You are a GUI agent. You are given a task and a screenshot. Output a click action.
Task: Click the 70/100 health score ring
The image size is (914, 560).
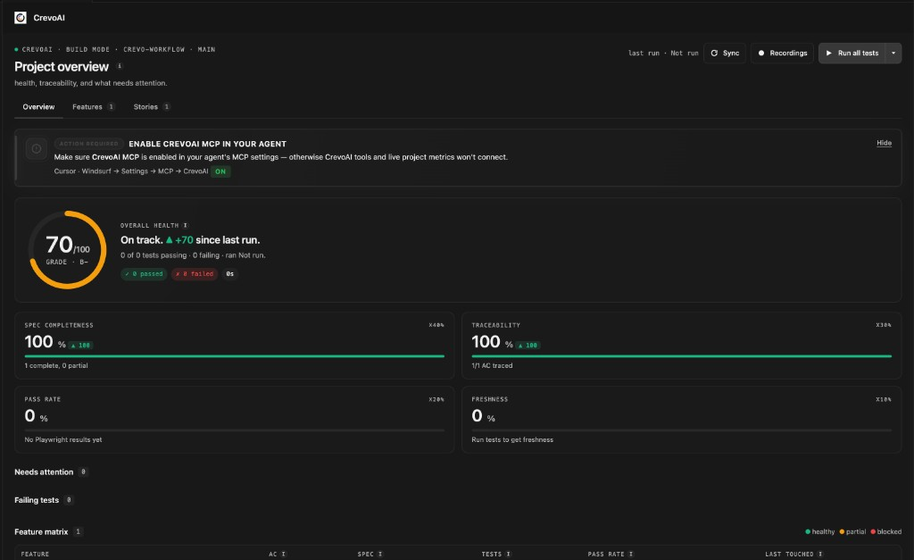68,250
